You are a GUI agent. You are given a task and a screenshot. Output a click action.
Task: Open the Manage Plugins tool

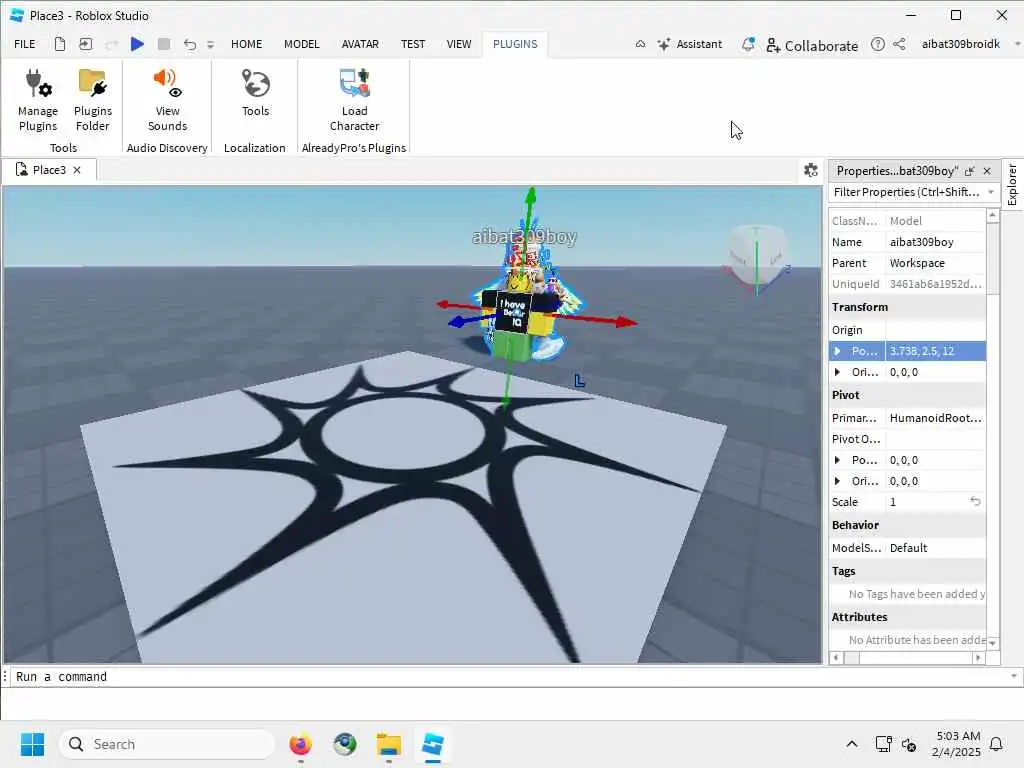(x=38, y=101)
